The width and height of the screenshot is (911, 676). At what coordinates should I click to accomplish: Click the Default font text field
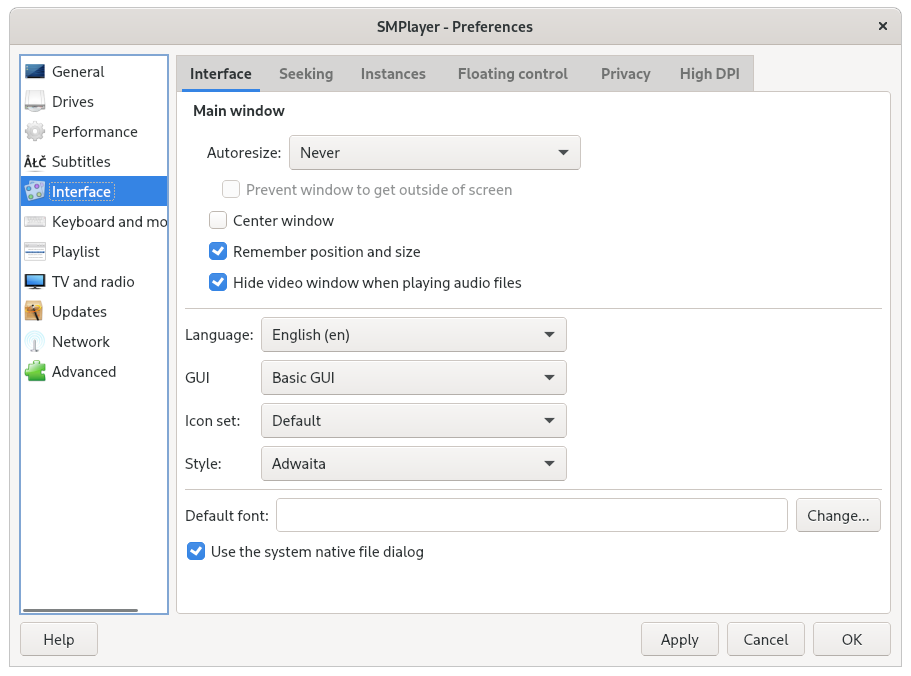coord(531,516)
